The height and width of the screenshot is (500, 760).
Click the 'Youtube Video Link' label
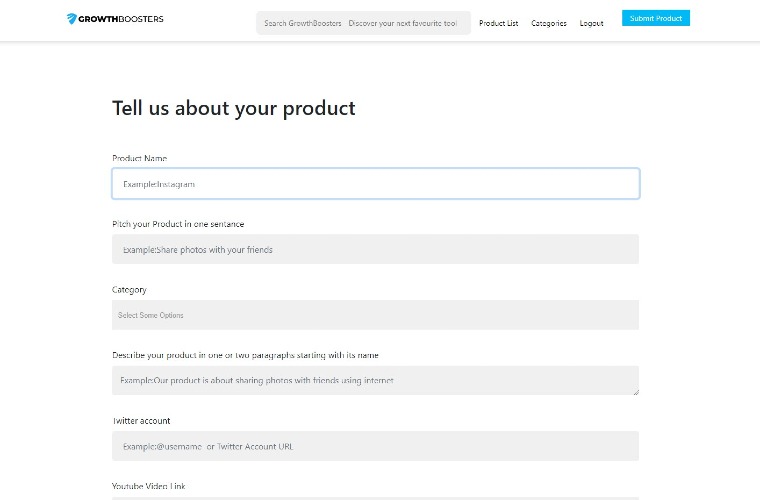(149, 486)
